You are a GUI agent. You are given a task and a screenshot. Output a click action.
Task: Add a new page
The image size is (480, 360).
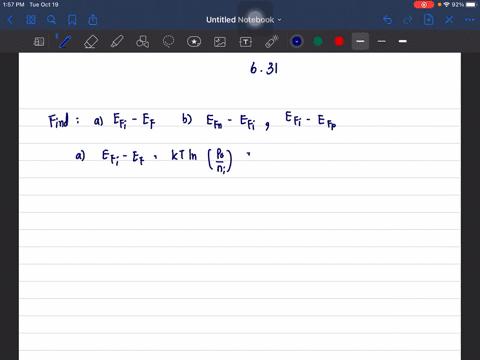coord(429,20)
